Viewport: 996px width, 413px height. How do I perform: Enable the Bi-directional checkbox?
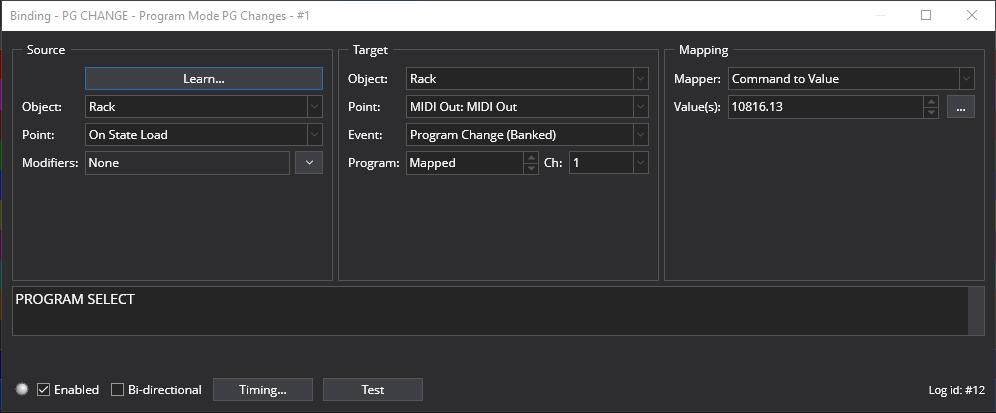tap(118, 389)
